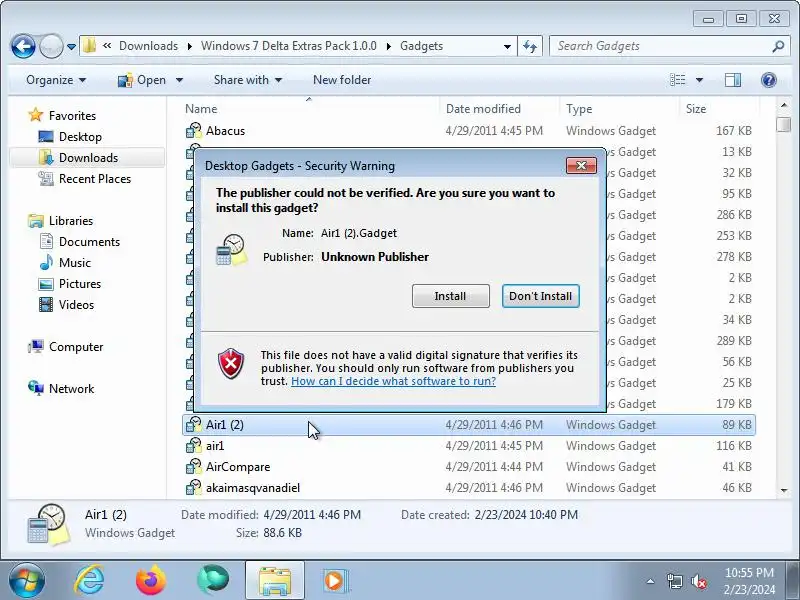The width and height of the screenshot is (800, 600).
Task: Close the Desktop Gadgets security warning dialog
Action: coord(581,165)
